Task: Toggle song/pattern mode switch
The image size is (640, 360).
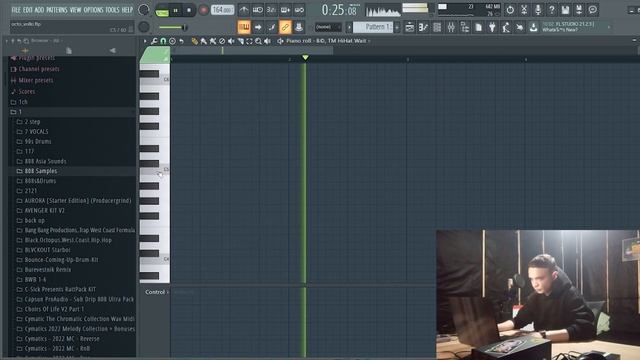Action: (x=162, y=10)
